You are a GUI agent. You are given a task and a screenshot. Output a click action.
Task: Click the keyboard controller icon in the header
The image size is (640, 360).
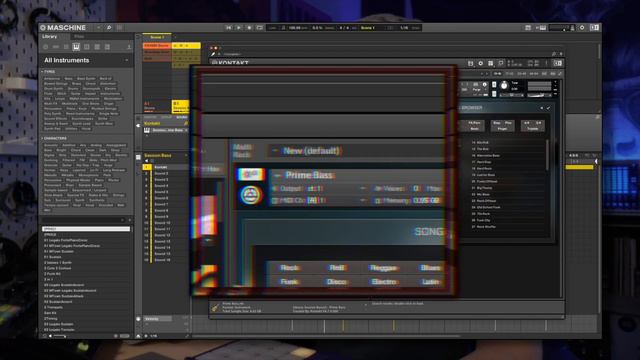(543, 28)
